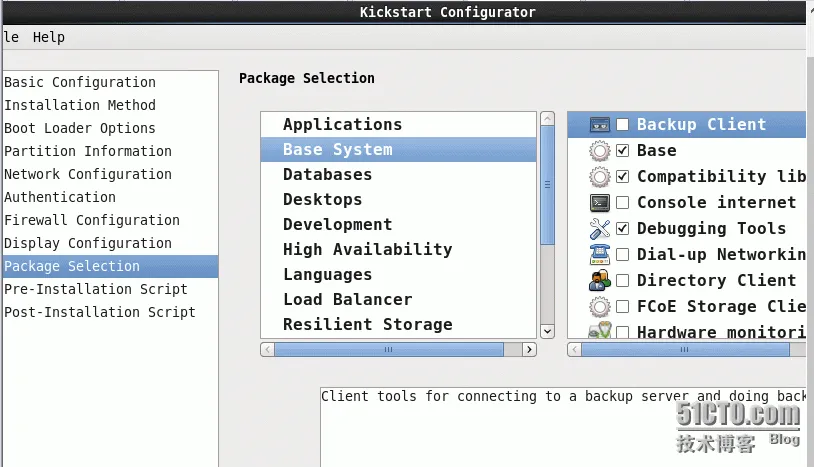Select the Base System category
Viewport: 814px width, 467px height.
[398, 149]
